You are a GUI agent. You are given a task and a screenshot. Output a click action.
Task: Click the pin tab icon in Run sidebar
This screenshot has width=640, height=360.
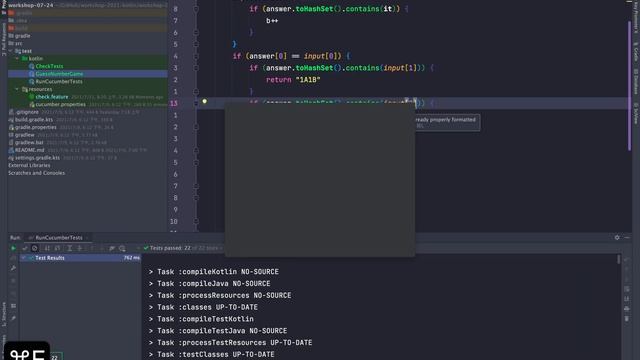click(x=13, y=318)
